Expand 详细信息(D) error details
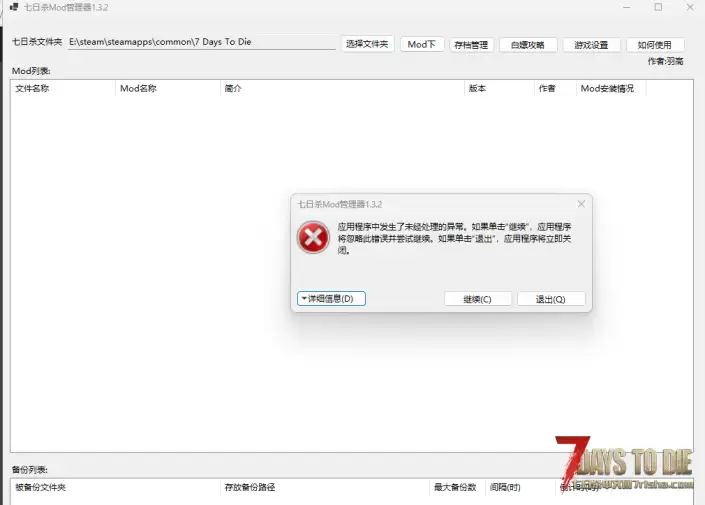705x505 pixels. coord(332,299)
